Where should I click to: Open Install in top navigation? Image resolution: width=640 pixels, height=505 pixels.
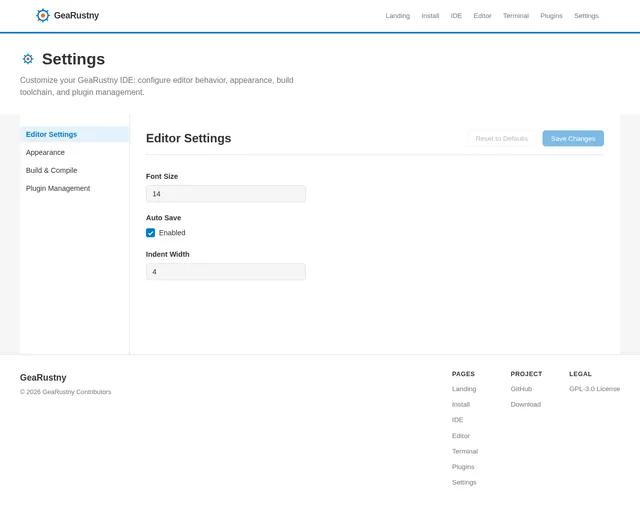(x=430, y=16)
